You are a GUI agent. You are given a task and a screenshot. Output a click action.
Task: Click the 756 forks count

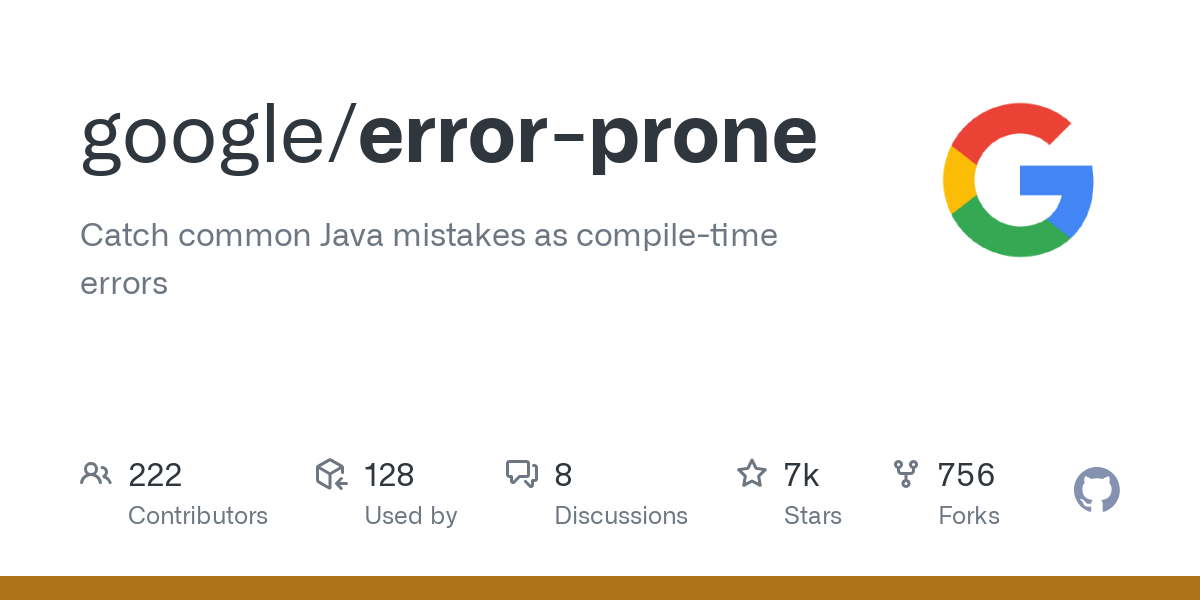coord(966,475)
